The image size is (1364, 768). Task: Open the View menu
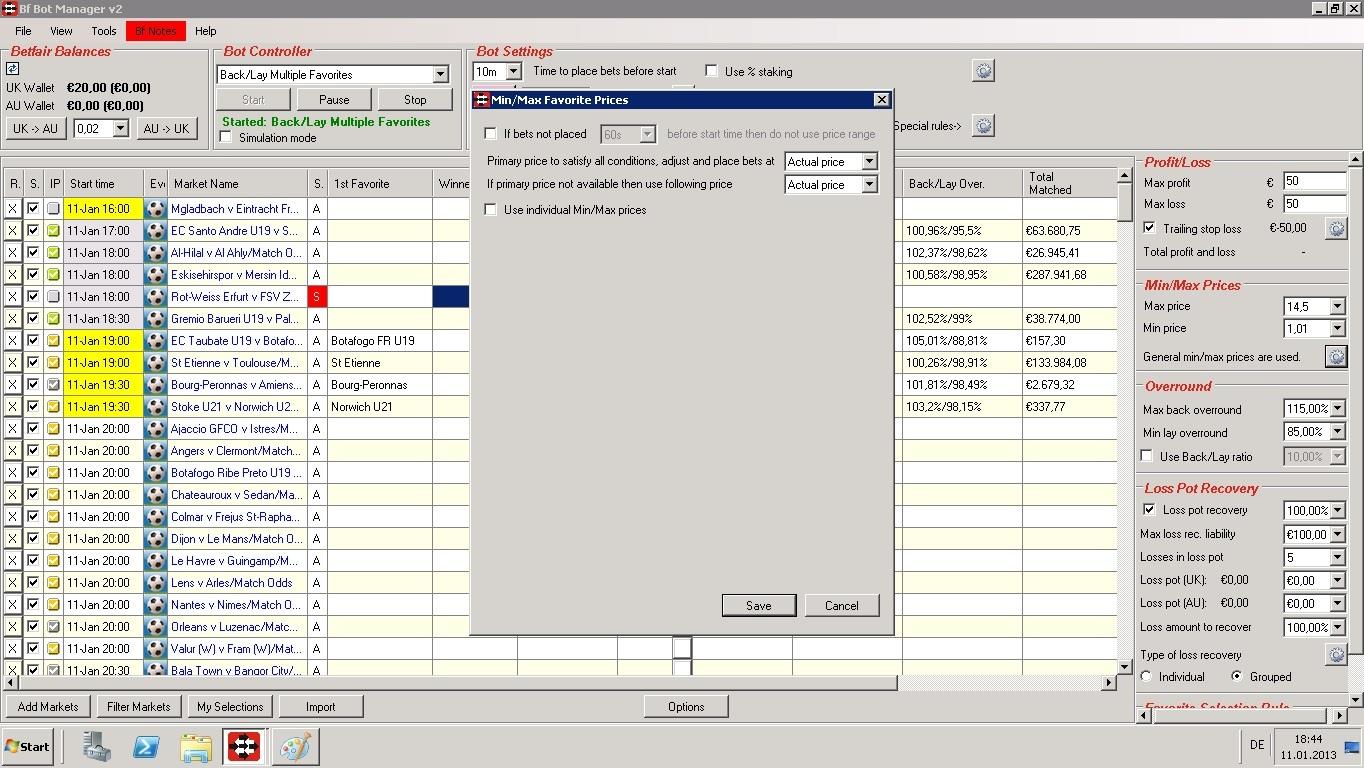tap(61, 31)
